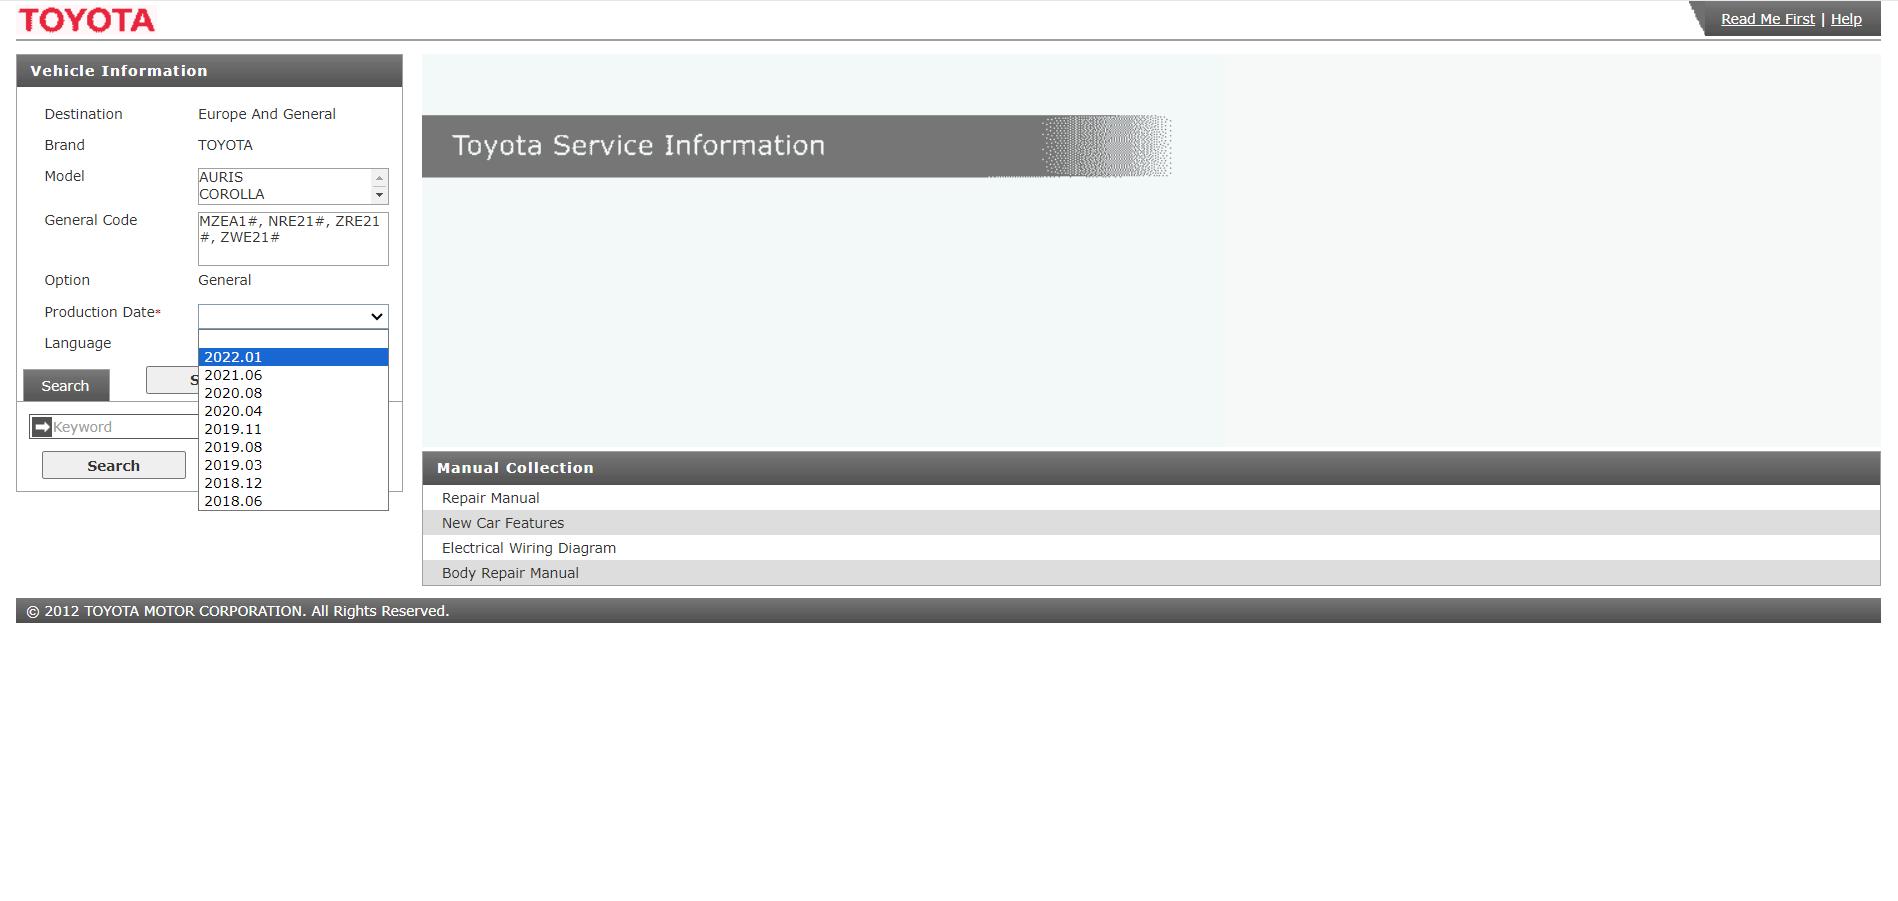Choose production date 2018.06
This screenshot has height=901, width=1898.
pos(293,501)
